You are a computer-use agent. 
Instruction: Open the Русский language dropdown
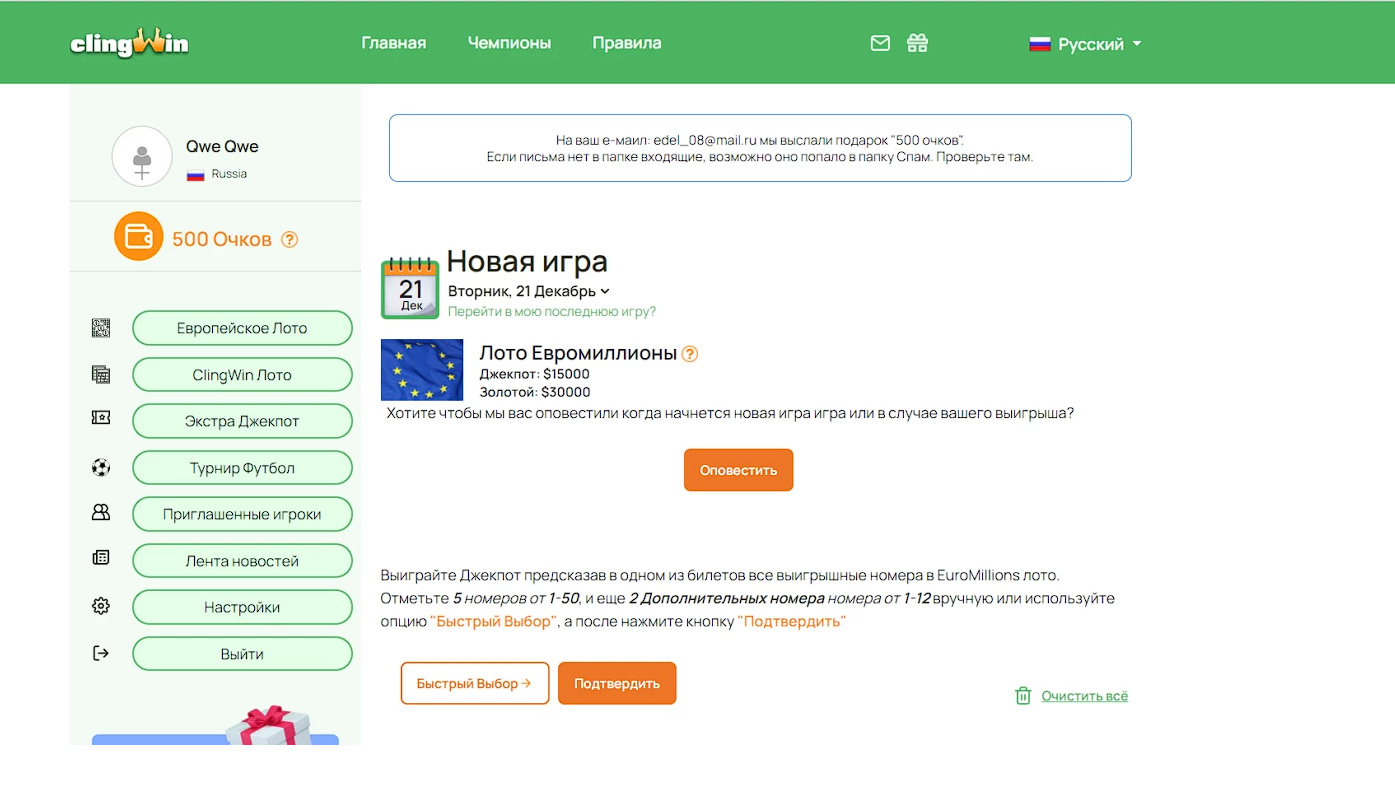click(1085, 44)
